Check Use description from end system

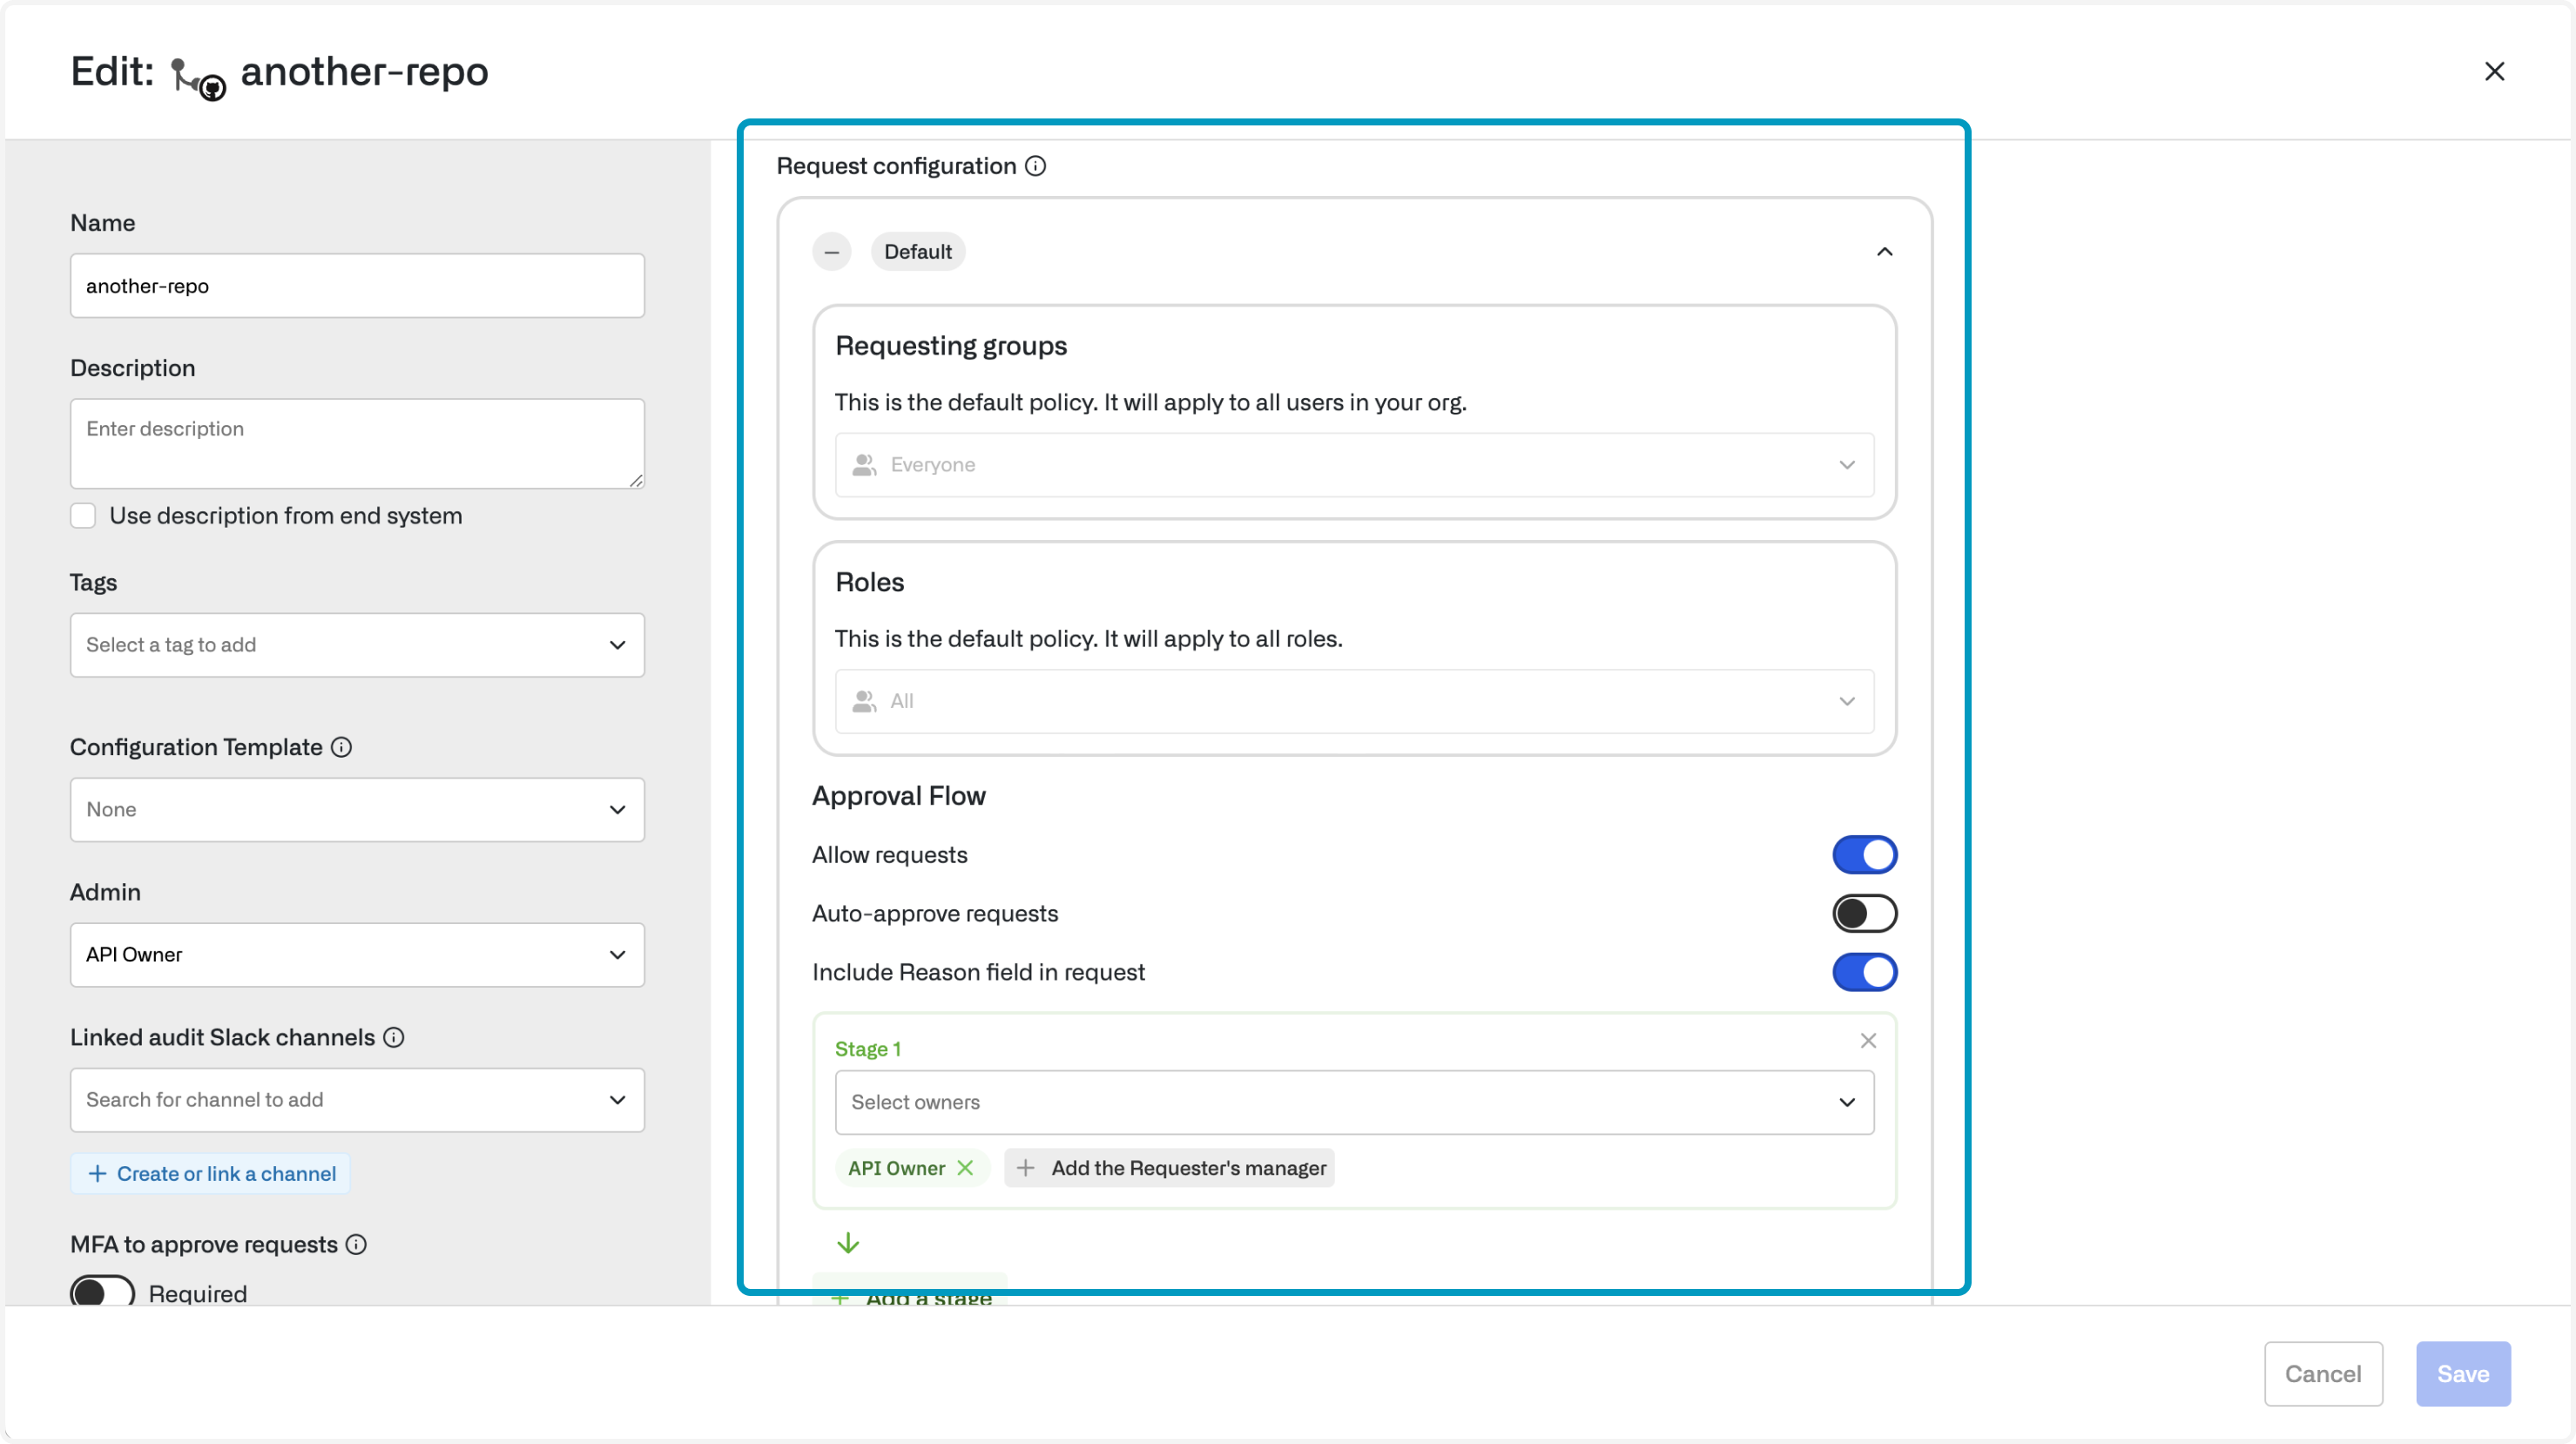[x=83, y=516]
